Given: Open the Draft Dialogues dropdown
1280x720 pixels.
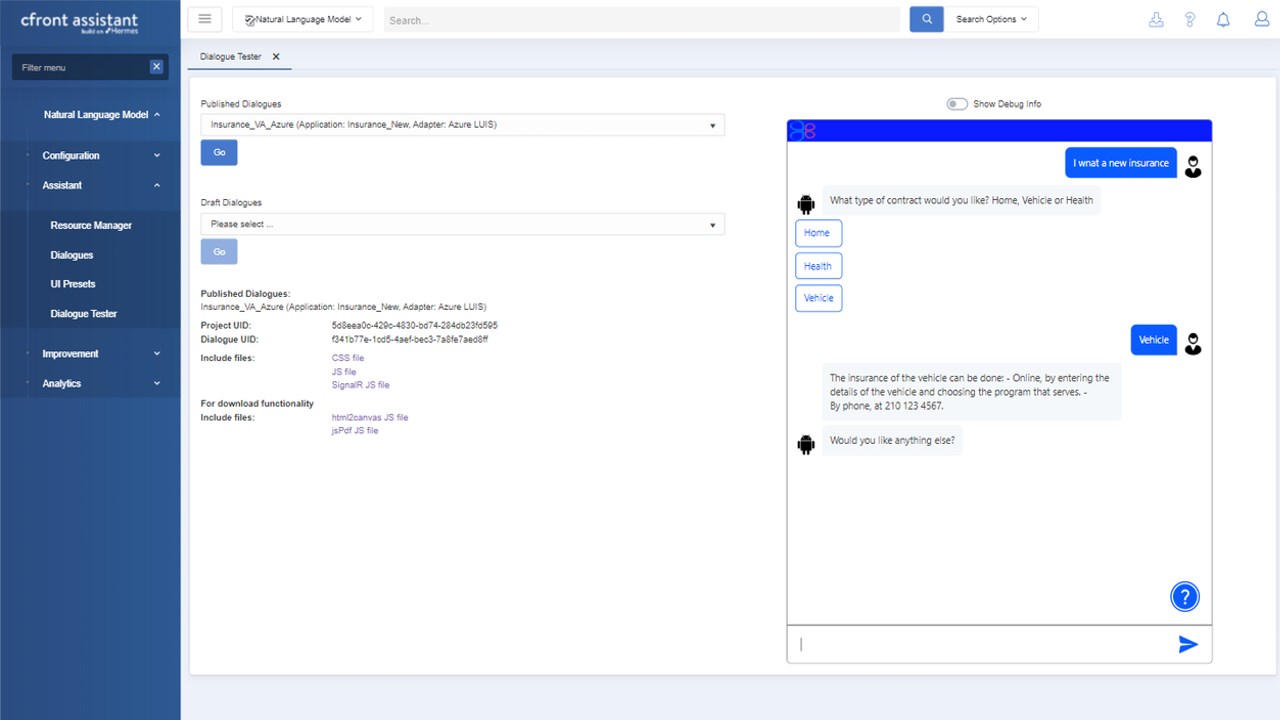Looking at the screenshot, I should (x=462, y=224).
